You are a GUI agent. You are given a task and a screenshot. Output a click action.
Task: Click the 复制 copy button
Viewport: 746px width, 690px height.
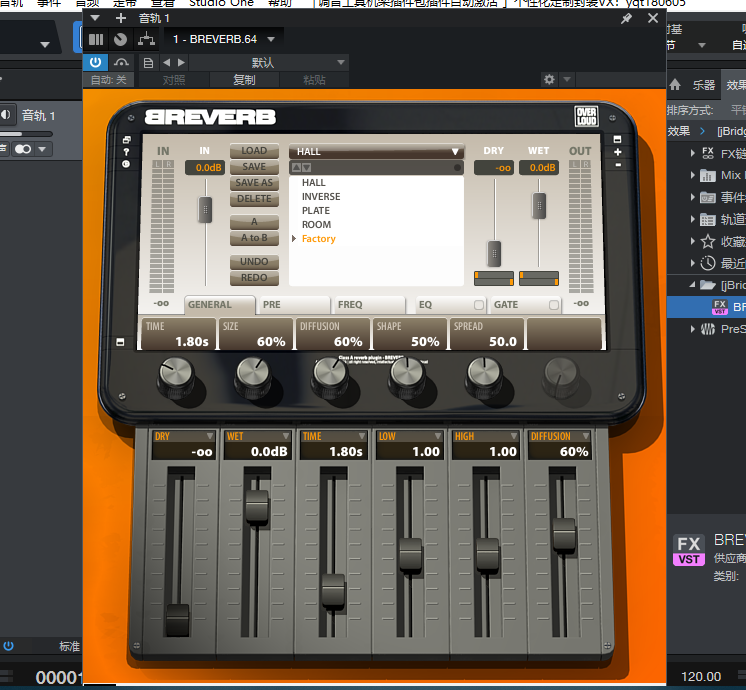click(x=244, y=79)
